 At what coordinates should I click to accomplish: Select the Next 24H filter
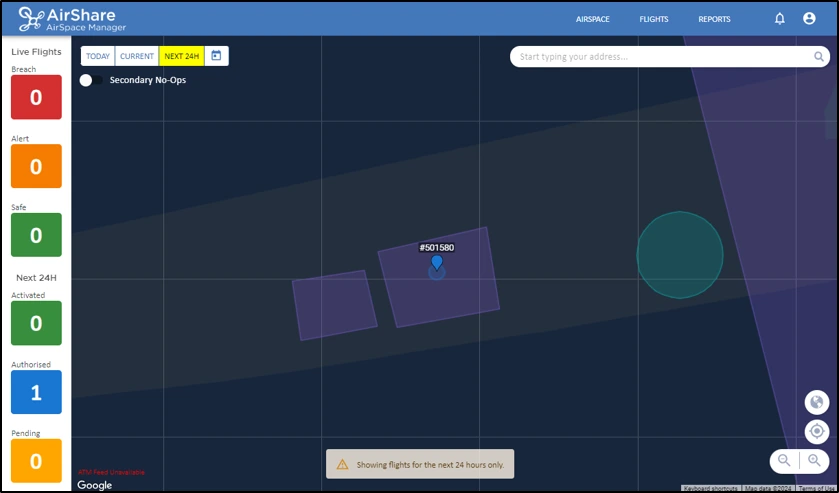(x=182, y=56)
